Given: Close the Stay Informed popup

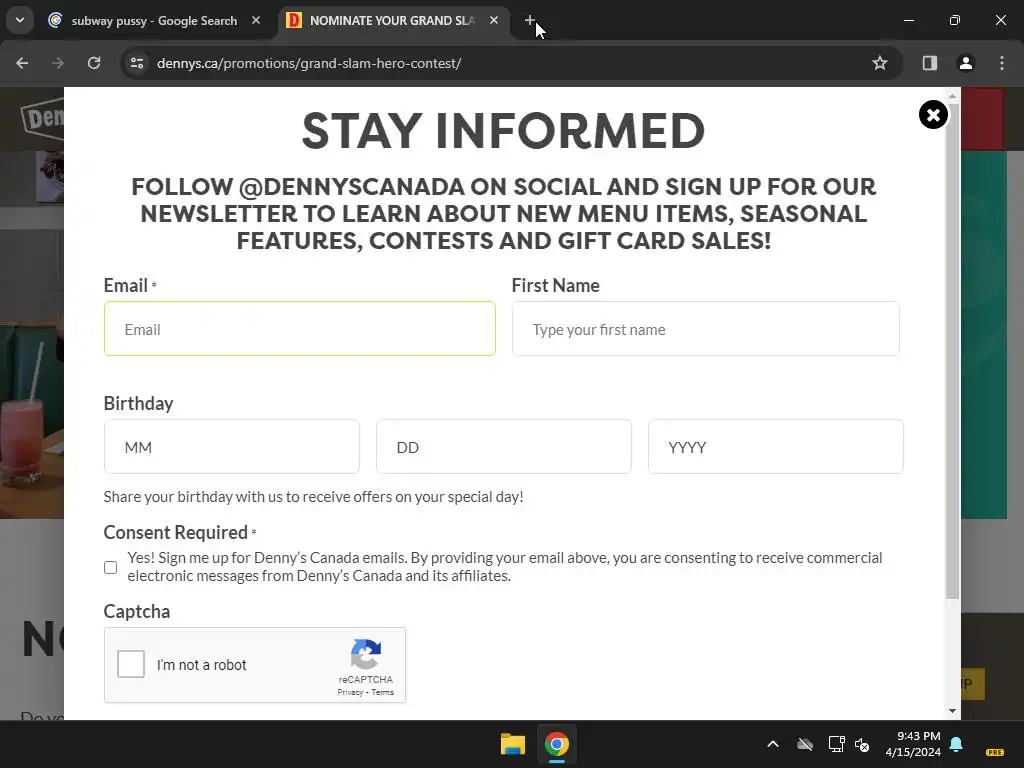Looking at the screenshot, I should 933,115.
